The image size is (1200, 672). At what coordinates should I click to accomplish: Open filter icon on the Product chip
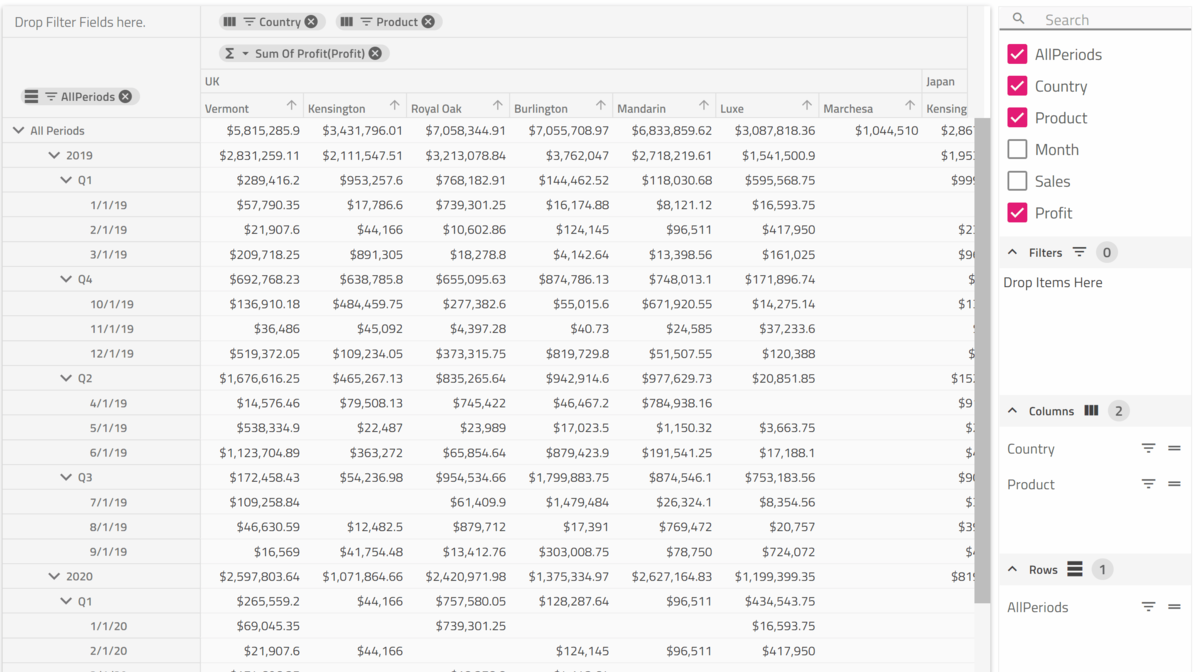(x=367, y=22)
